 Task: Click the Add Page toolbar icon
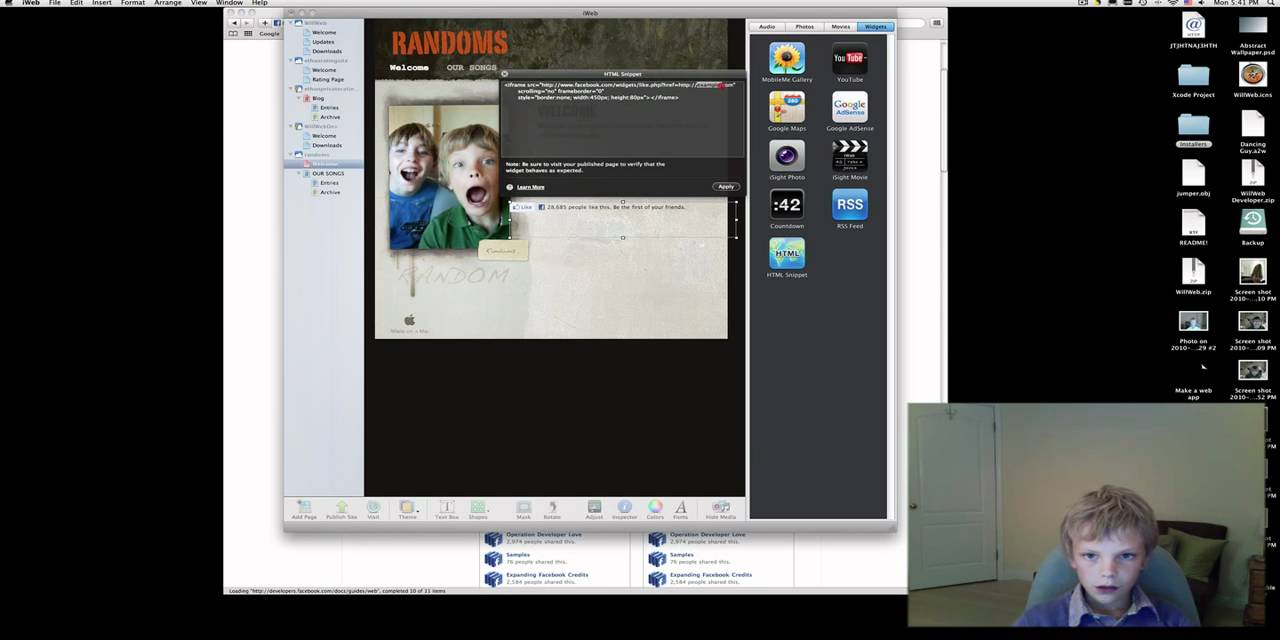click(304, 509)
